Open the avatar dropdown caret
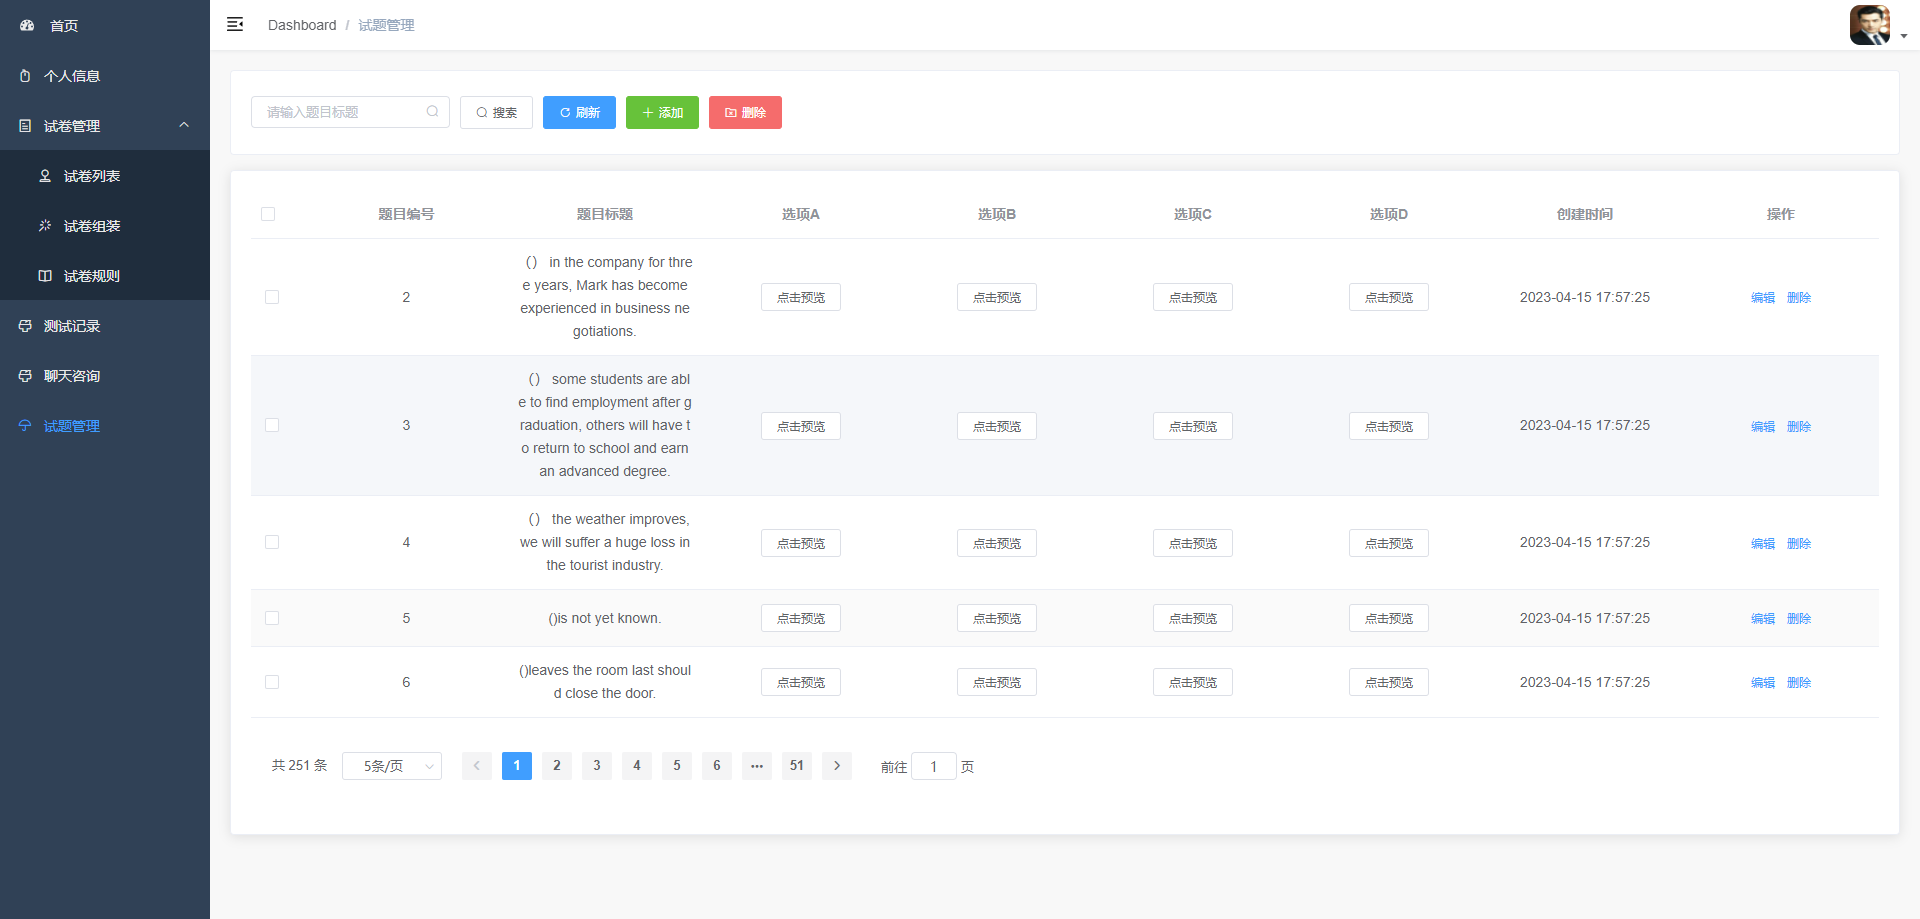 click(1904, 36)
